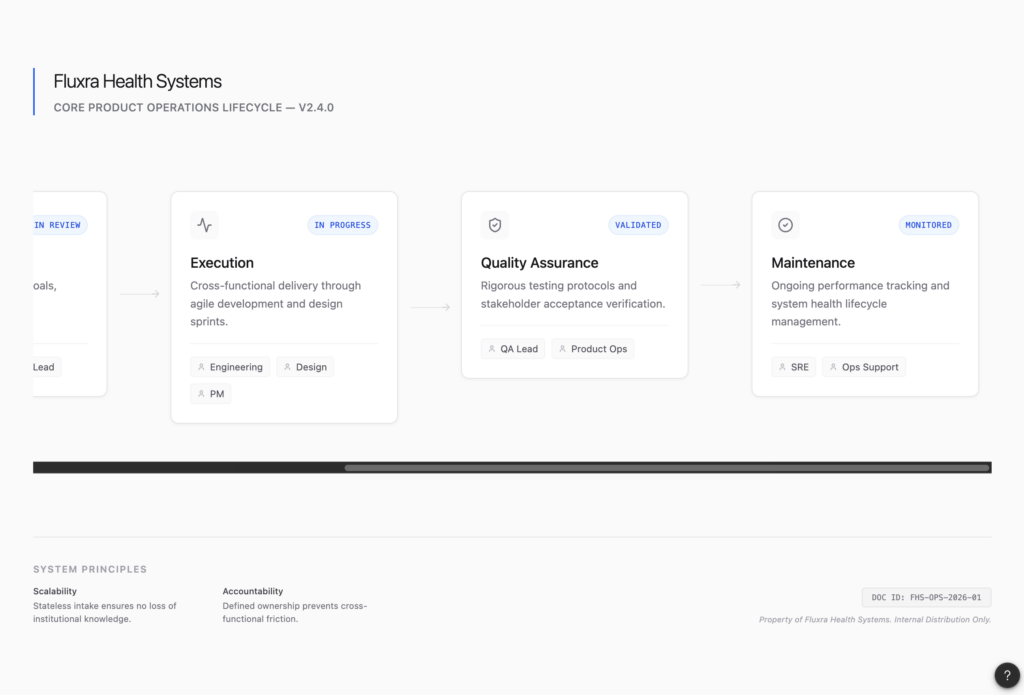Click the horizontal scrollbar thumb
The image size is (1024, 695).
[667, 468]
